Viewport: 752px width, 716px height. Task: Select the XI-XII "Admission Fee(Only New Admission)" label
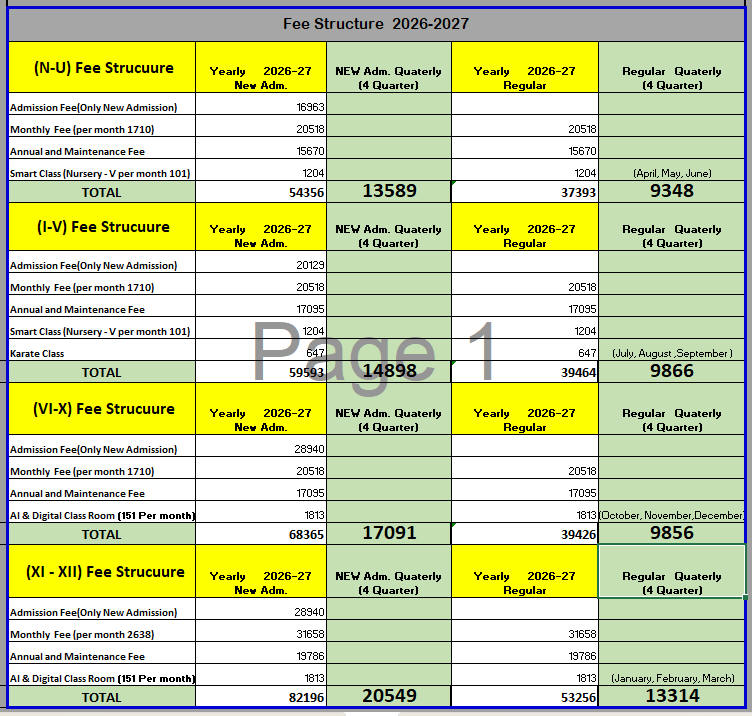pyautogui.click(x=94, y=612)
